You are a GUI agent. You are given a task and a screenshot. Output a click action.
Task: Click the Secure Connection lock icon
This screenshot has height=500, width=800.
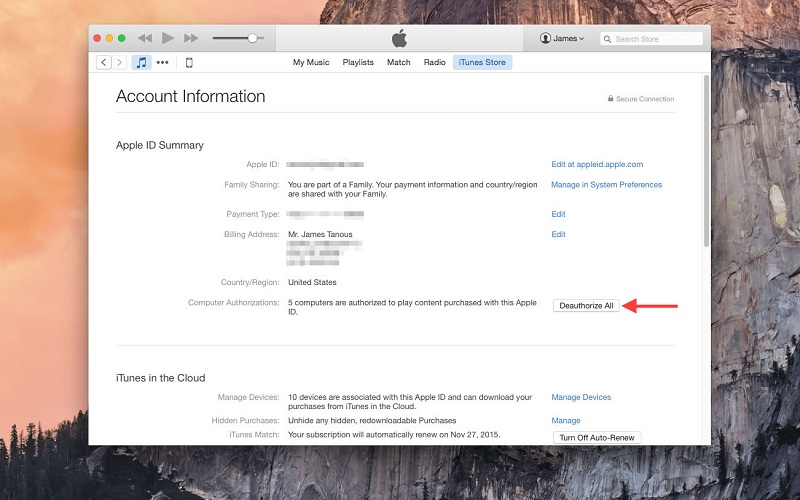tap(610, 98)
